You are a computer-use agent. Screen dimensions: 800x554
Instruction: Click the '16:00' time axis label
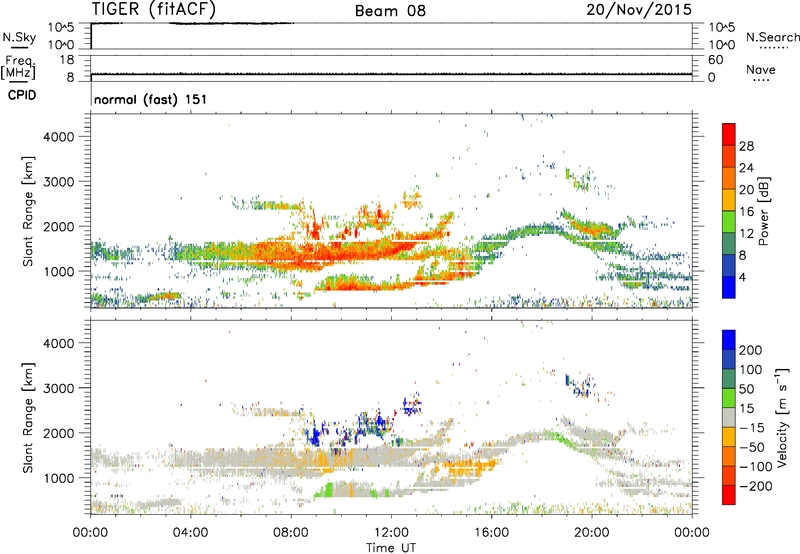pos(491,533)
